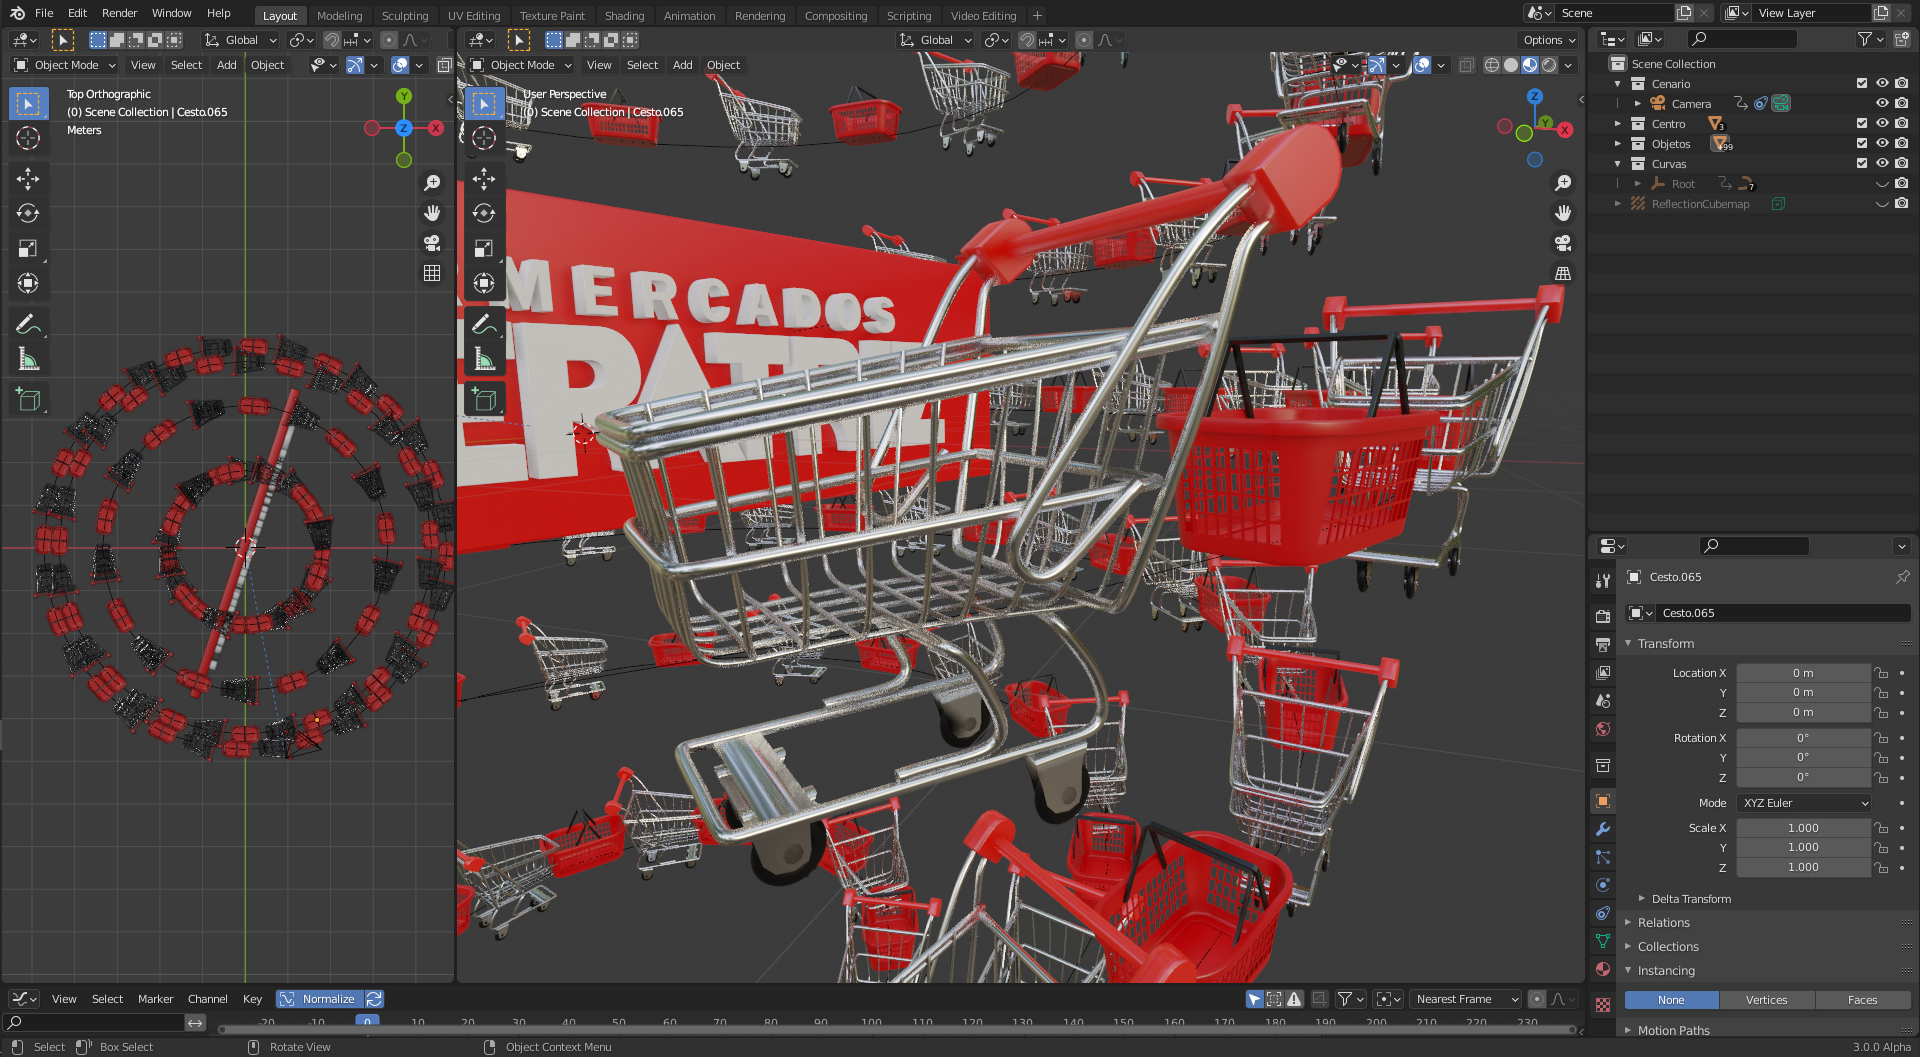This screenshot has height=1057, width=1920.
Task: Click the green Y axis on left gizmo
Action: point(404,96)
